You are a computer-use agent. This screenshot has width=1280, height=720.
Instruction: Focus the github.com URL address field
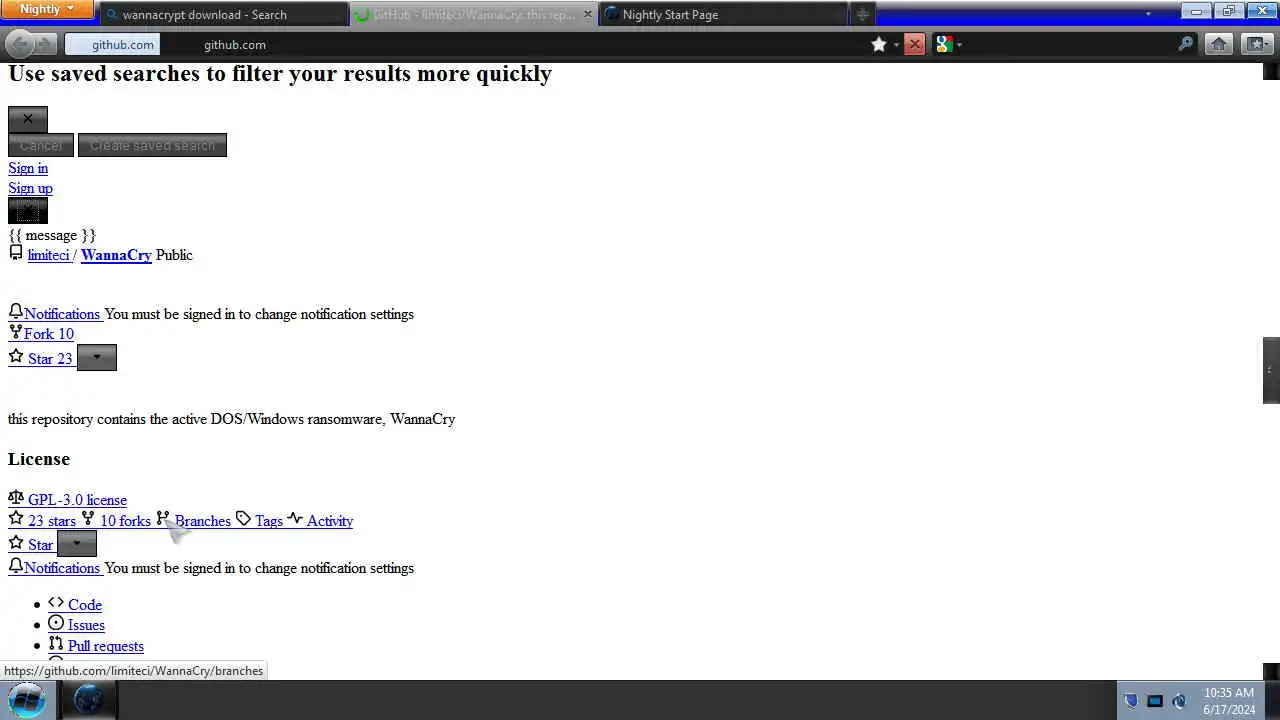point(510,45)
